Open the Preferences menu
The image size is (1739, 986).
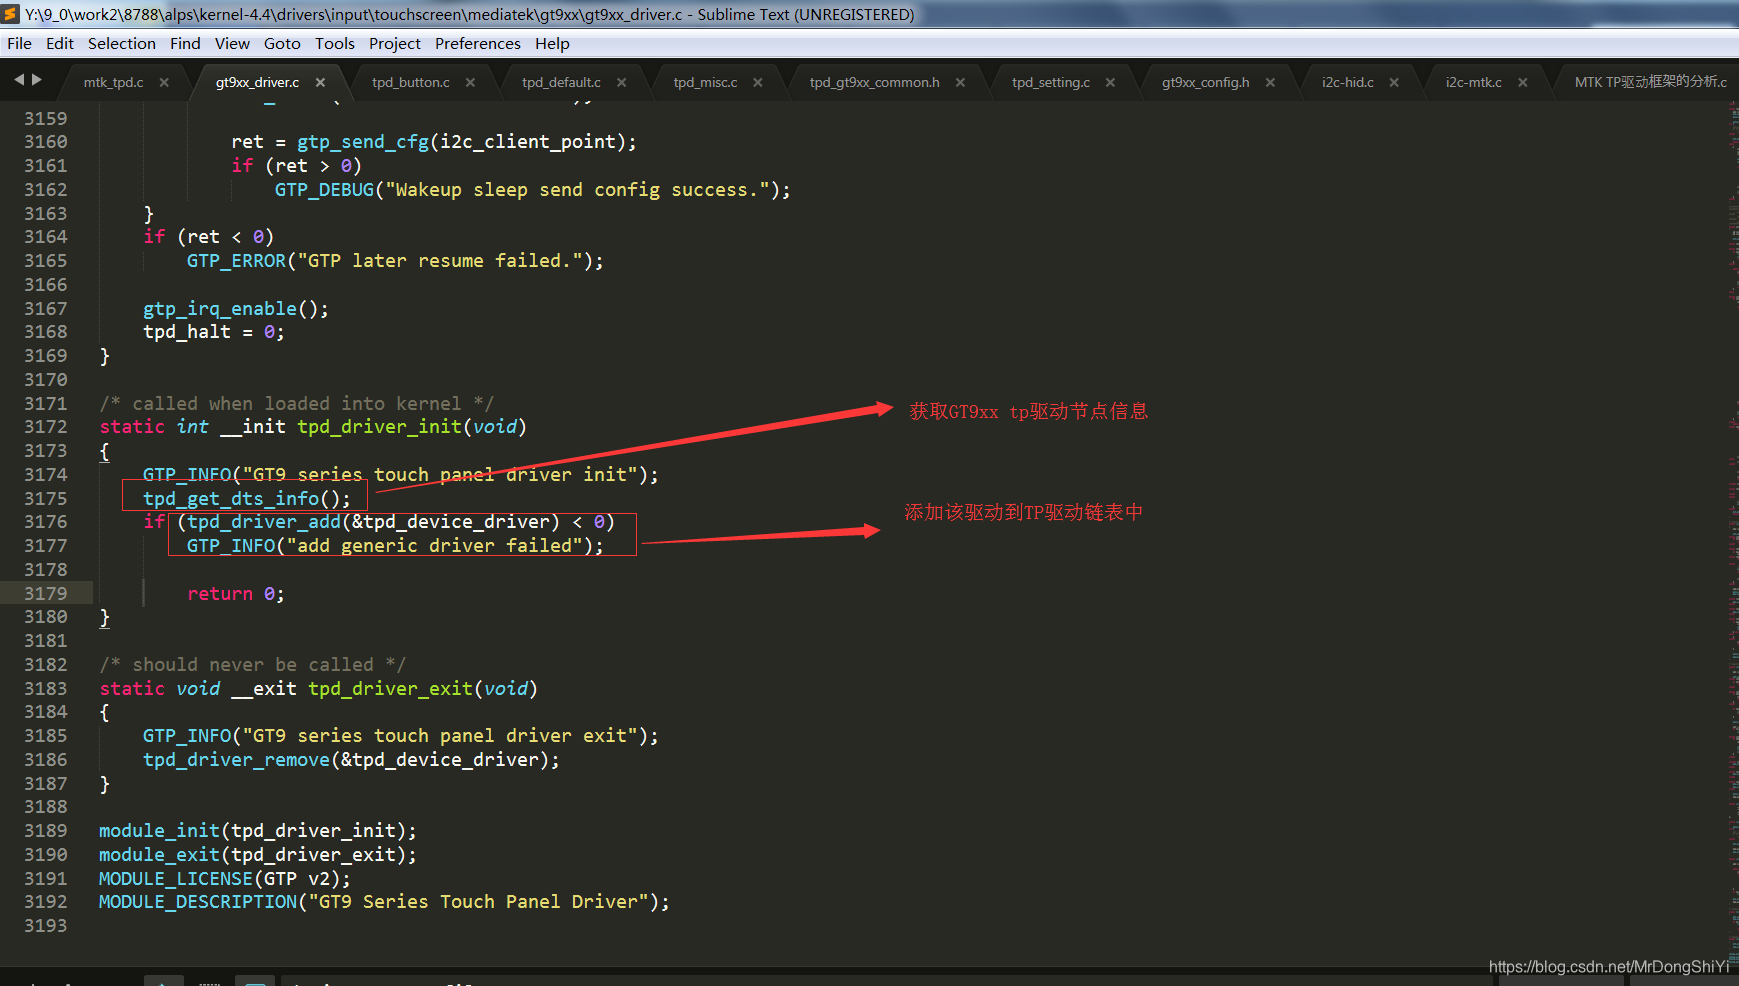[478, 43]
